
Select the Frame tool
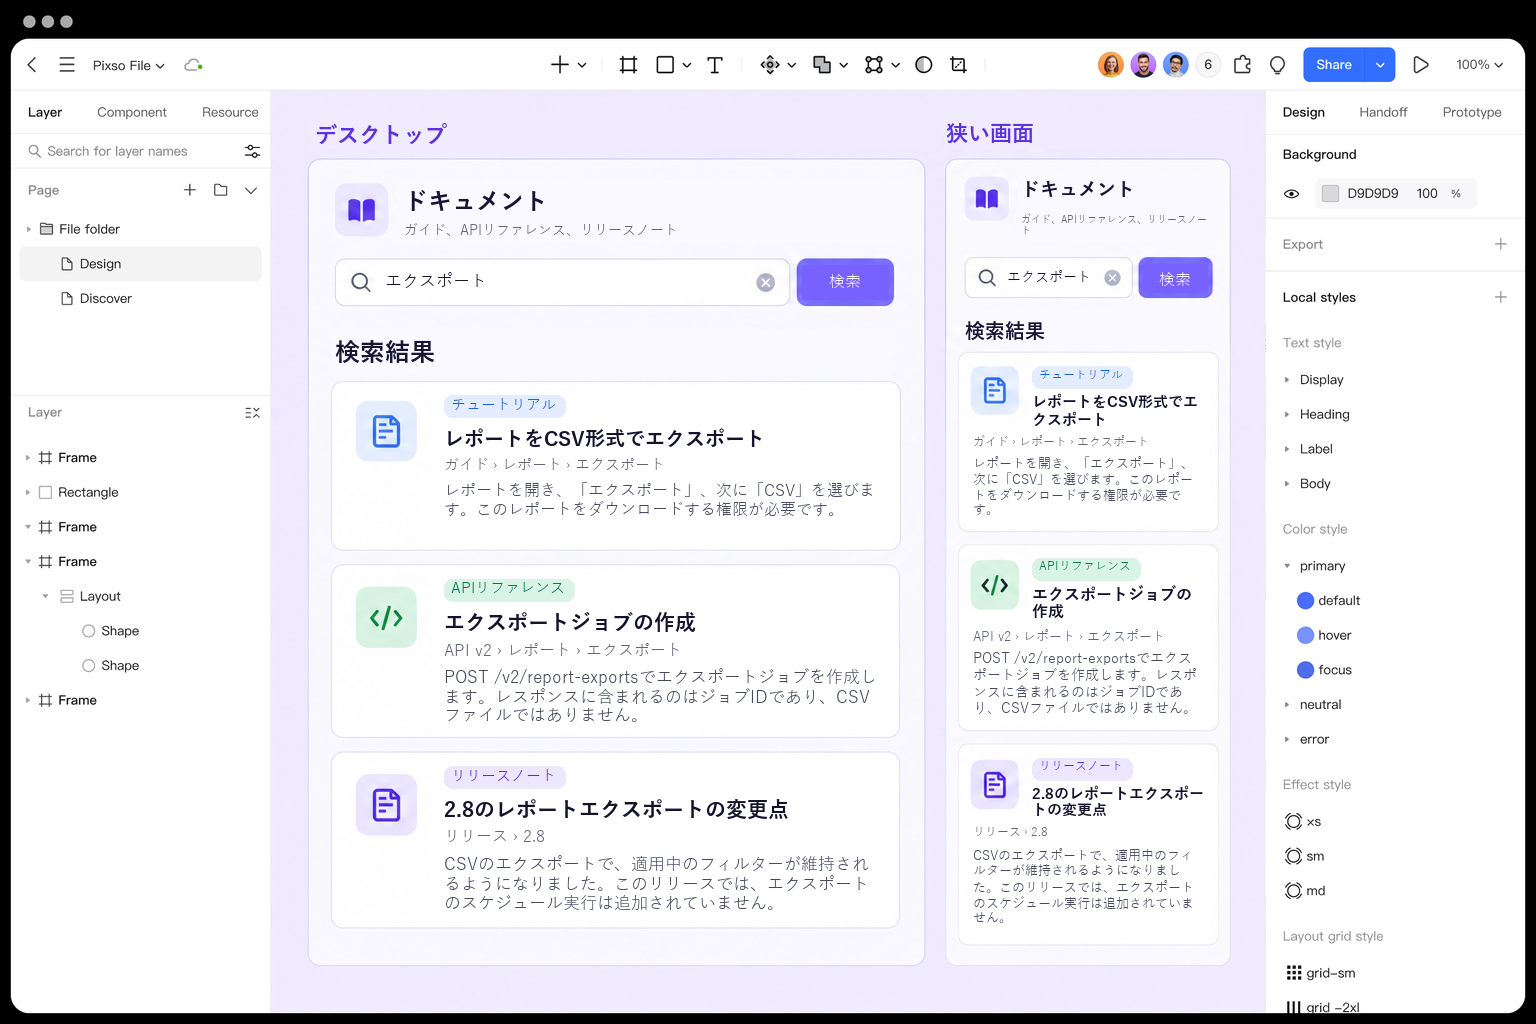coord(628,65)
